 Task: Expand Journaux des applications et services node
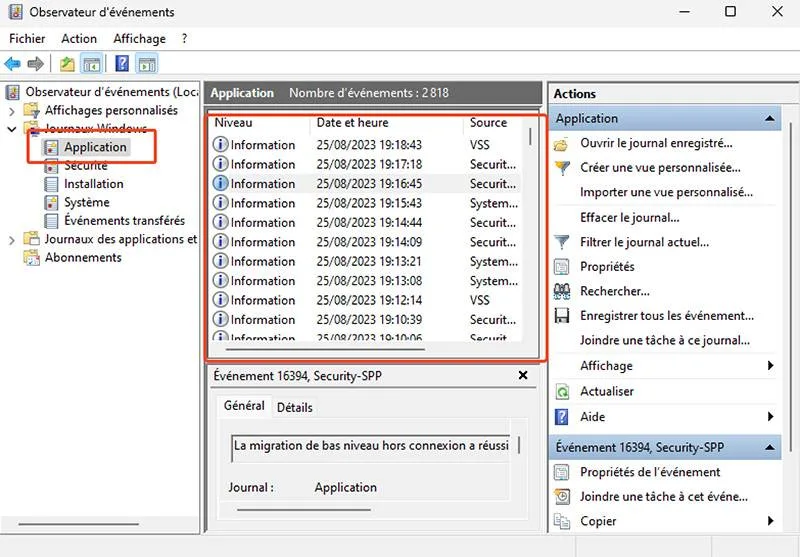click(12, 240)
